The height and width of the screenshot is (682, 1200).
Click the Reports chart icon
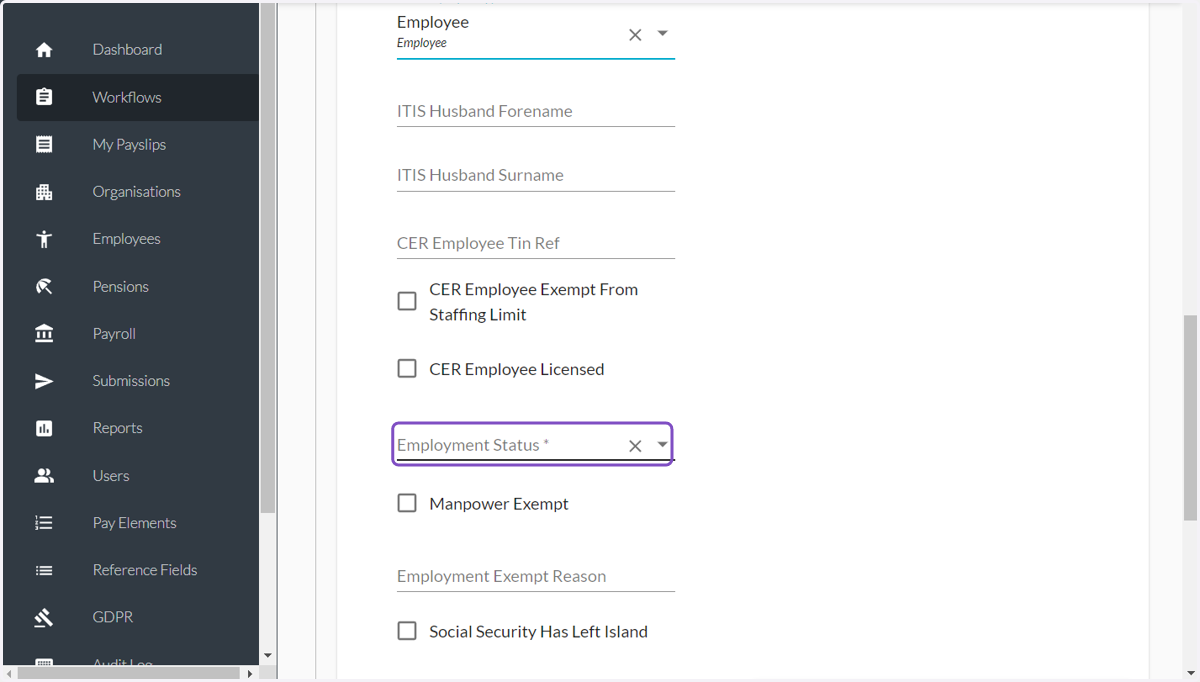(x=44, y=428)
